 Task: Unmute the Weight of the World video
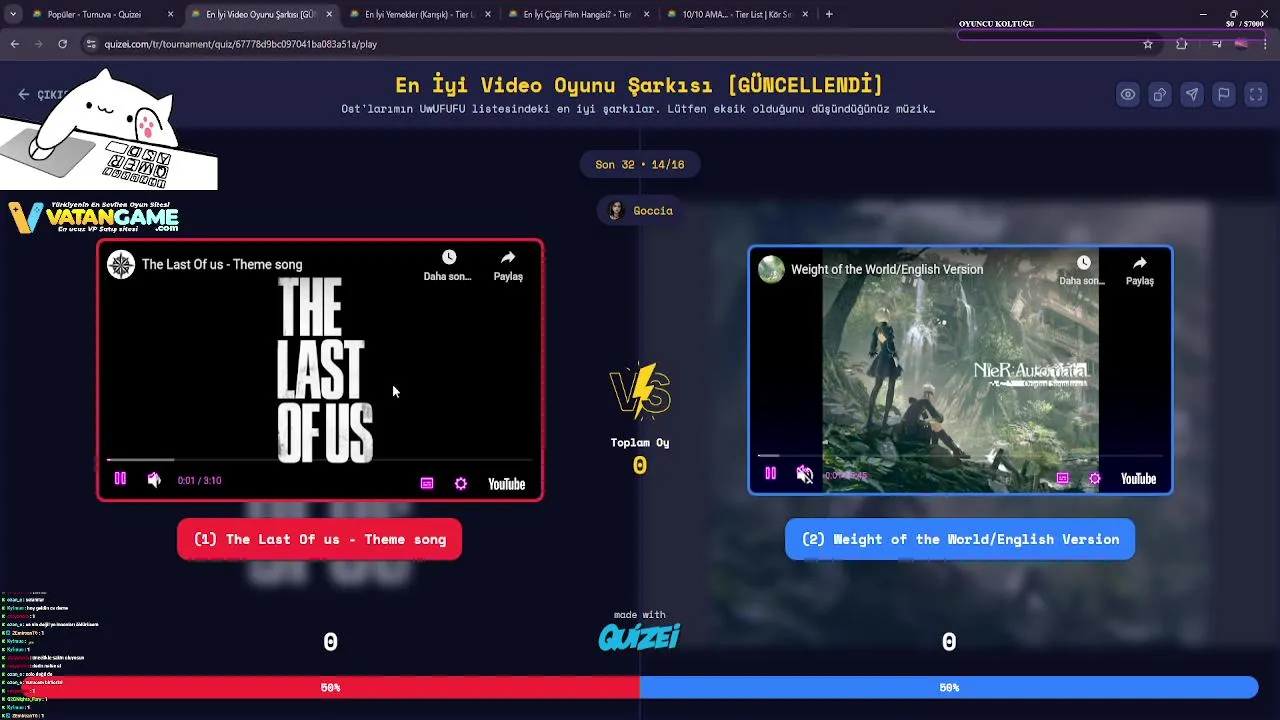click(804, 474)
